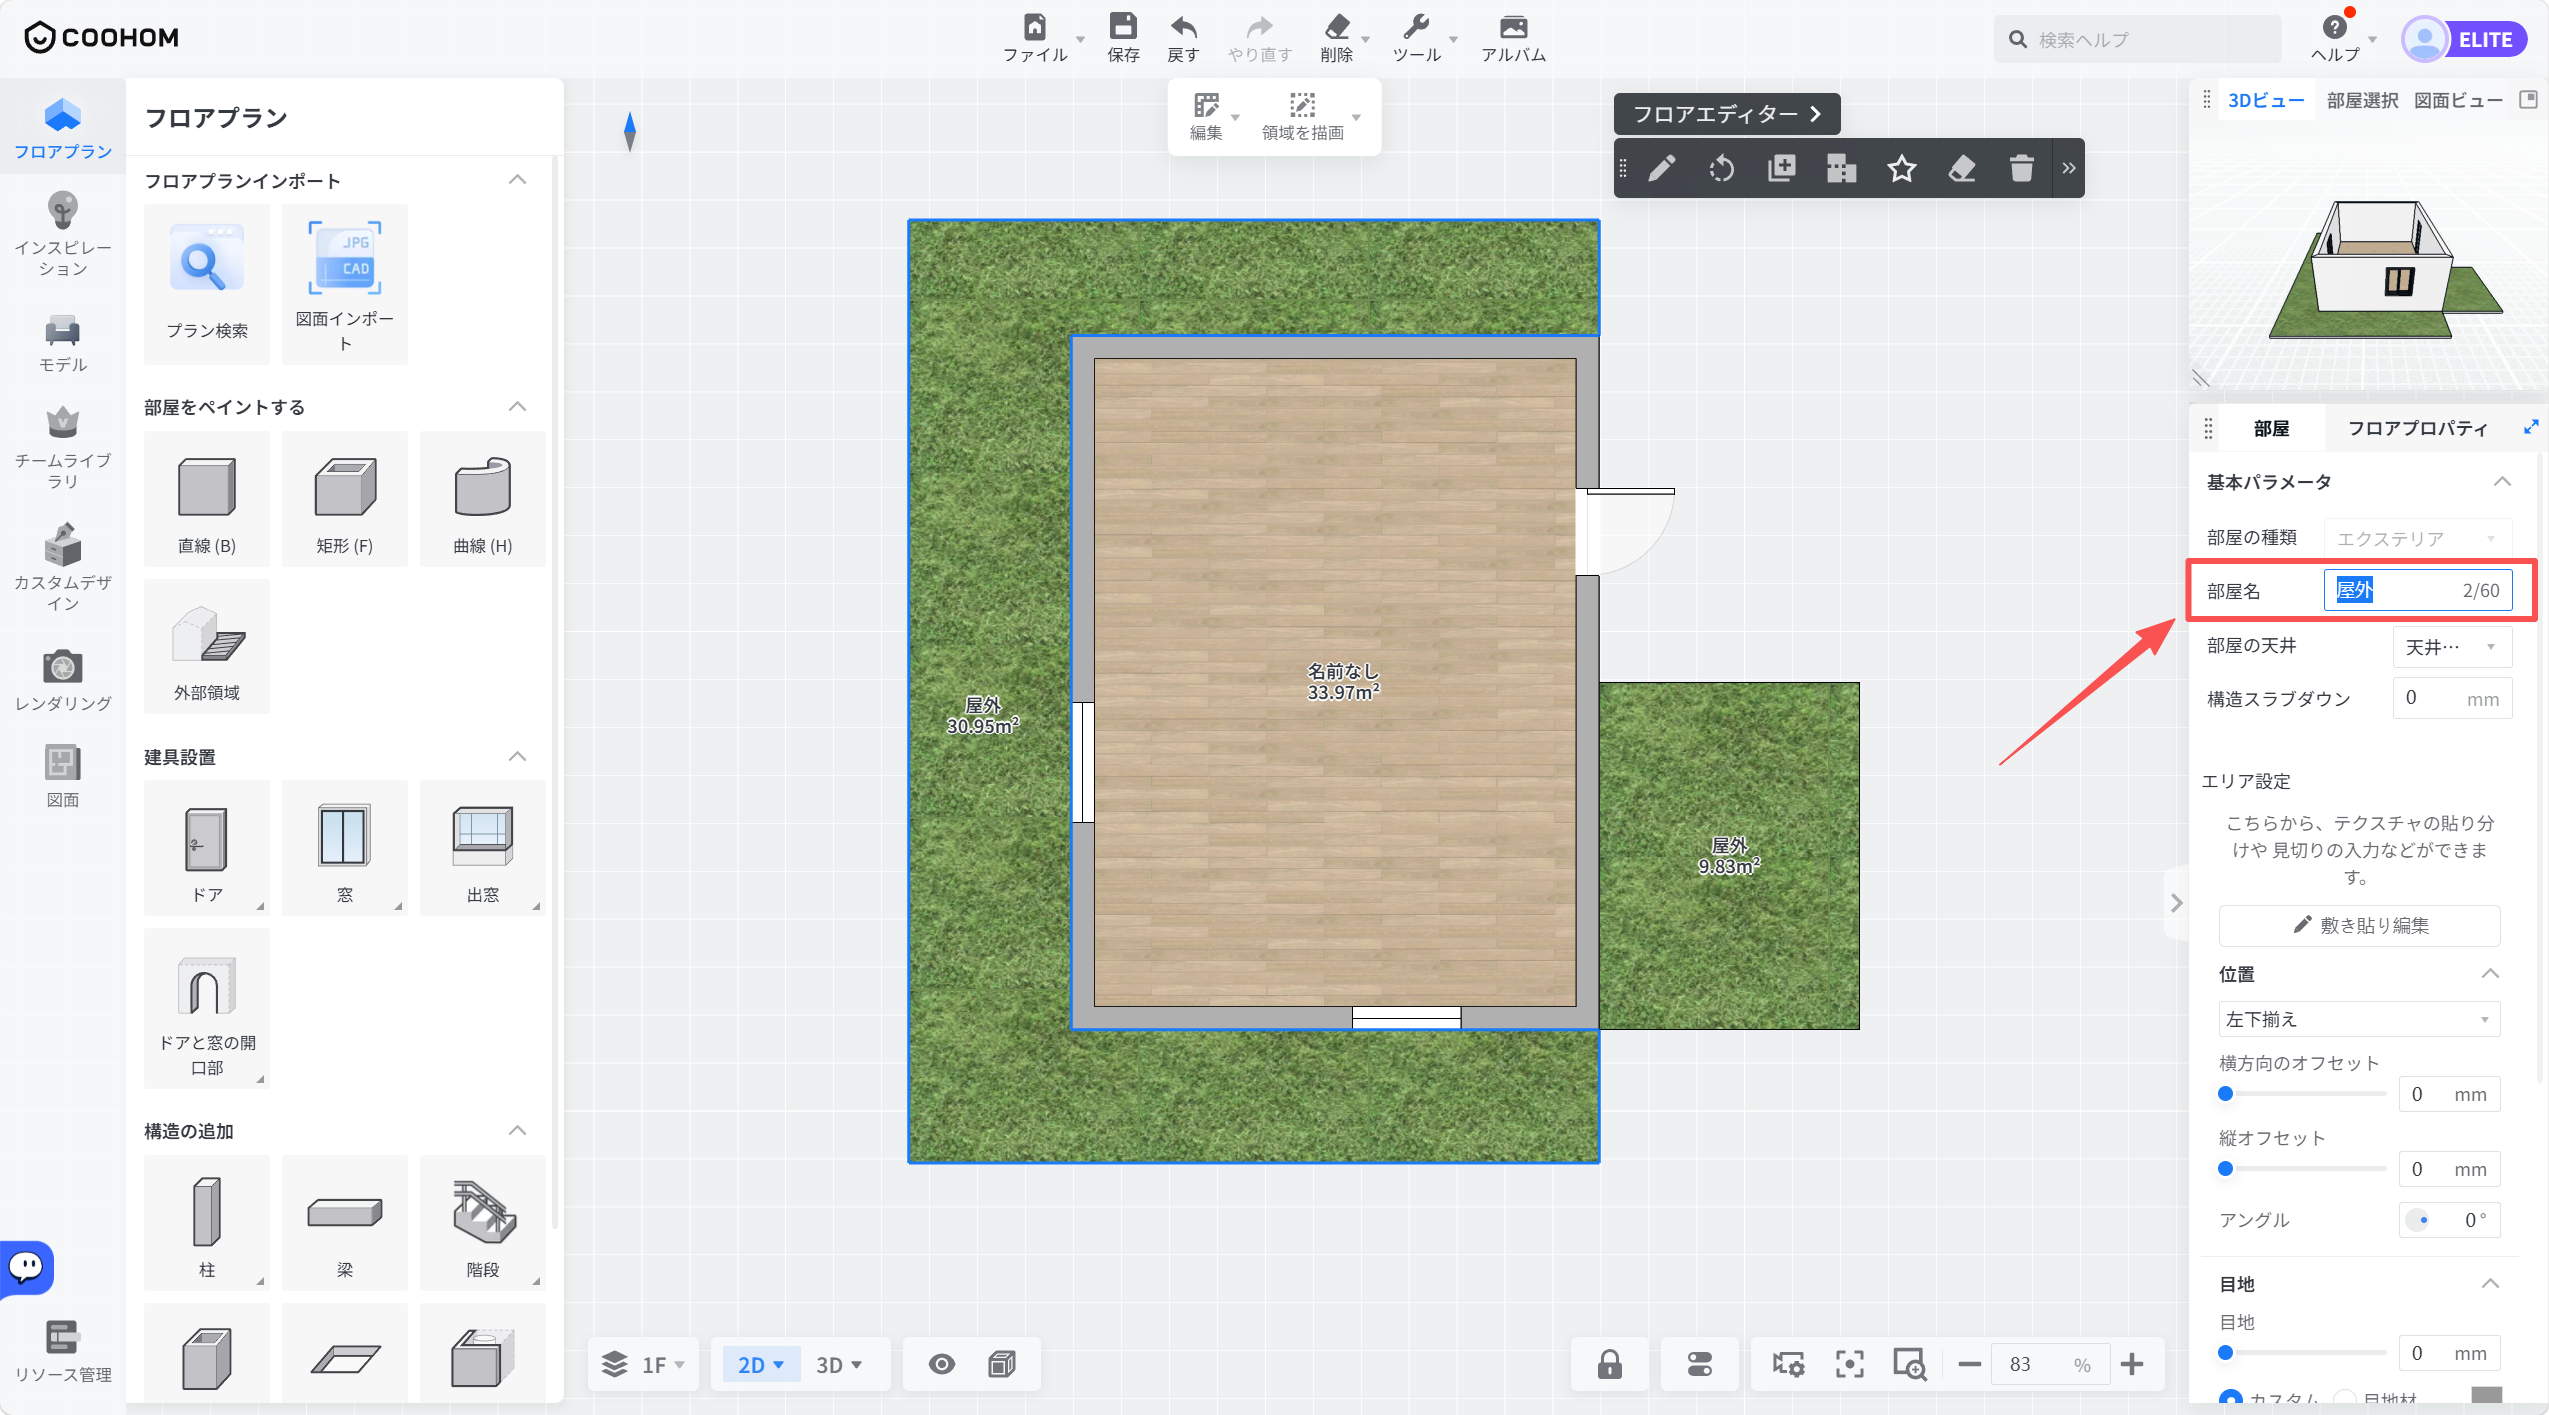Select the カスタム radio button
2549x1415 pixels.
[2230, 1399]
